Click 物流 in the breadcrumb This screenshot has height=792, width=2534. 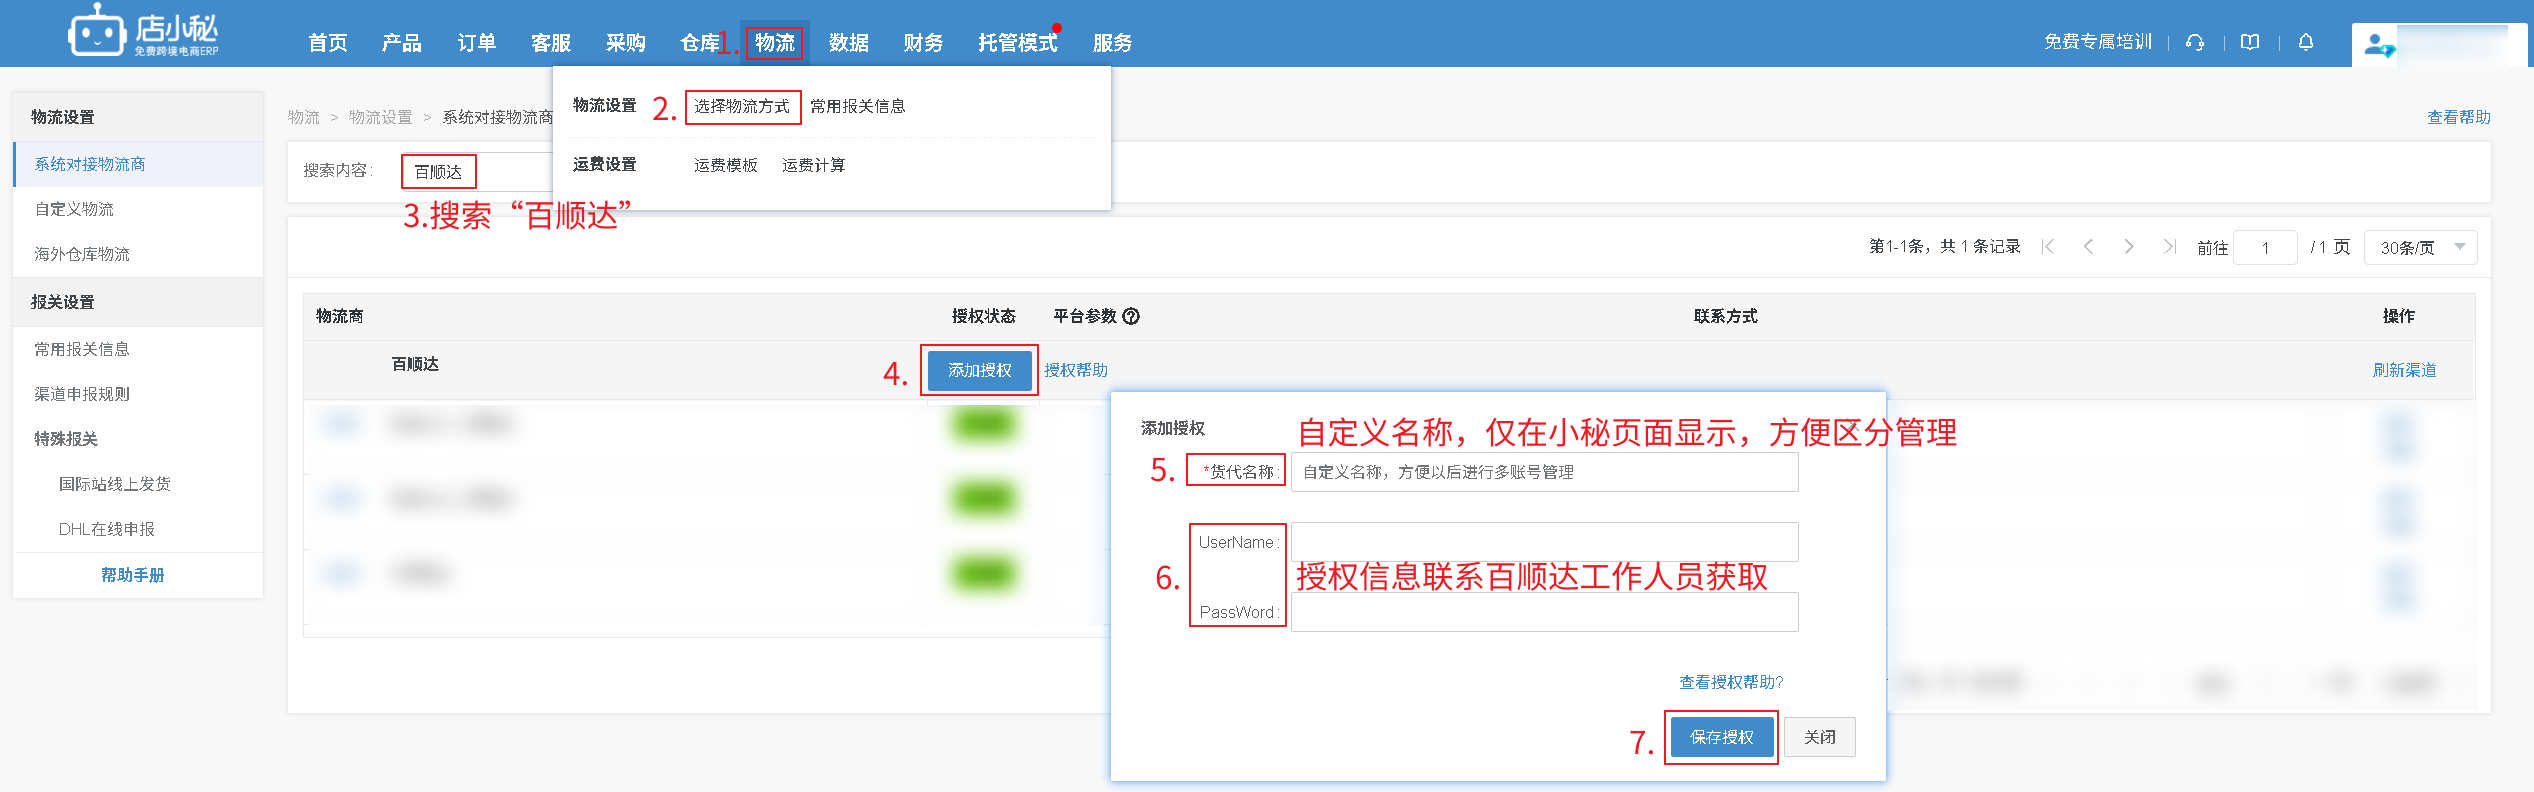304,117
